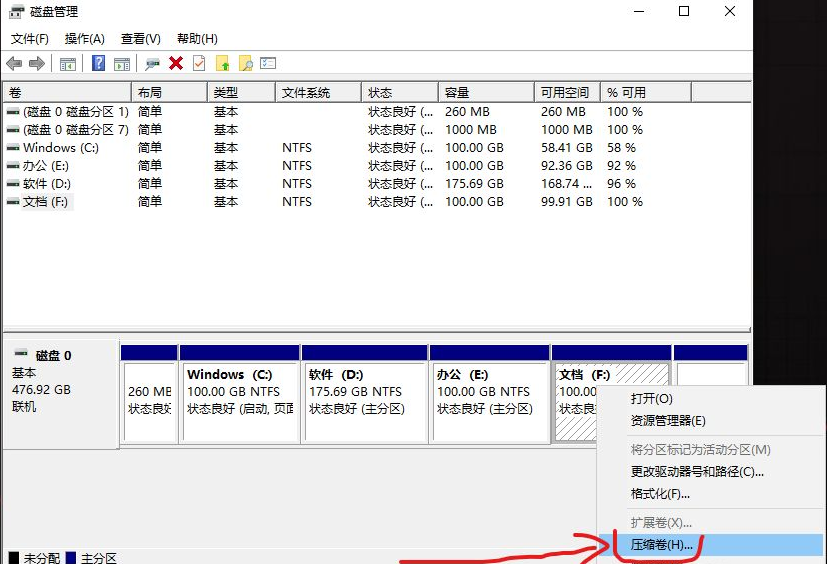The height and width of the screenshot is (564, 827).
Task: Click the blue question mark help icon
Action: [98, 64]
